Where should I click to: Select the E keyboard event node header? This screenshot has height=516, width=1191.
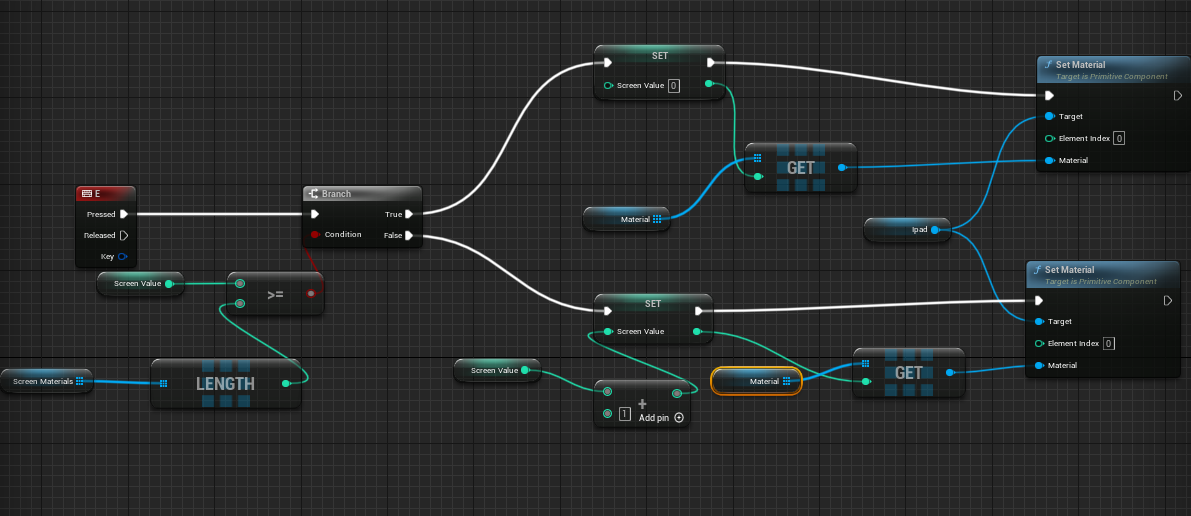[106, 194]
